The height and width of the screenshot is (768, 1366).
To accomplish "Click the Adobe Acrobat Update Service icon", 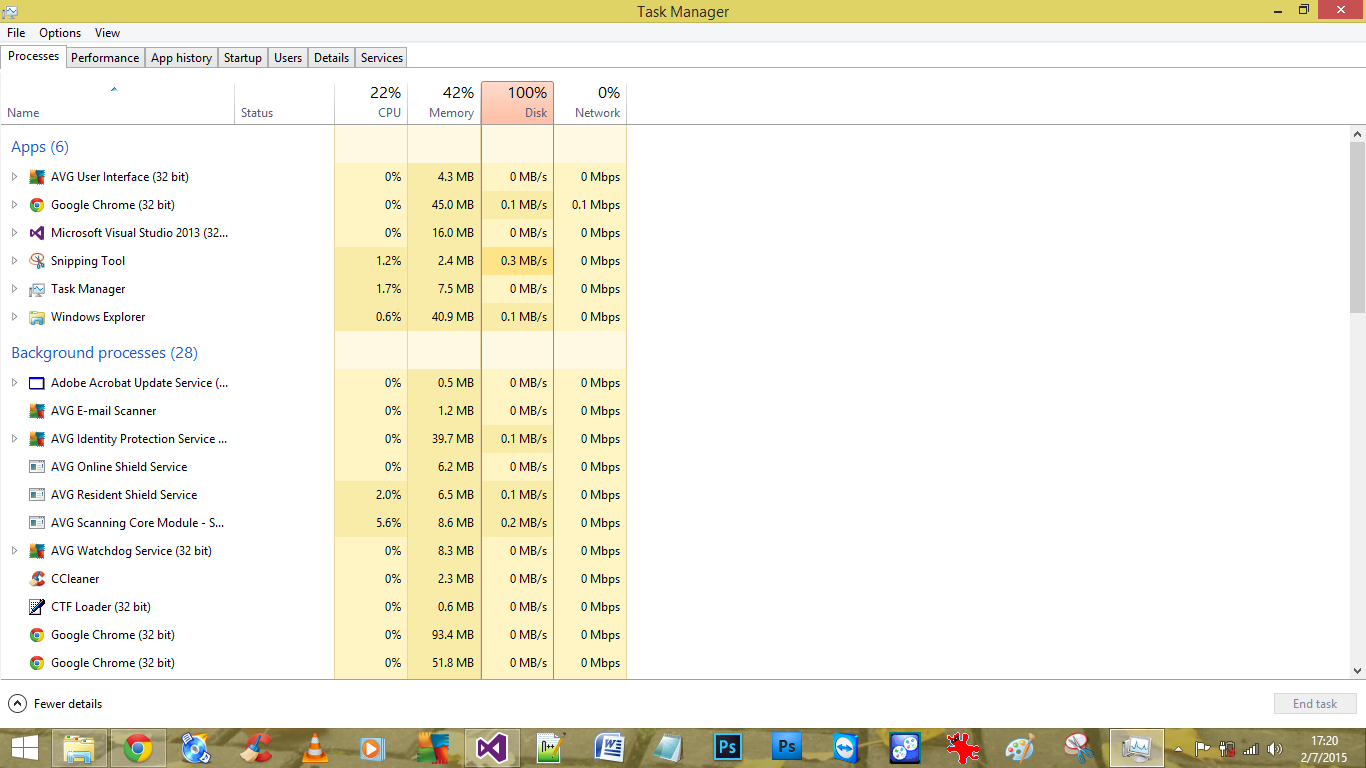I will (37, 383).
